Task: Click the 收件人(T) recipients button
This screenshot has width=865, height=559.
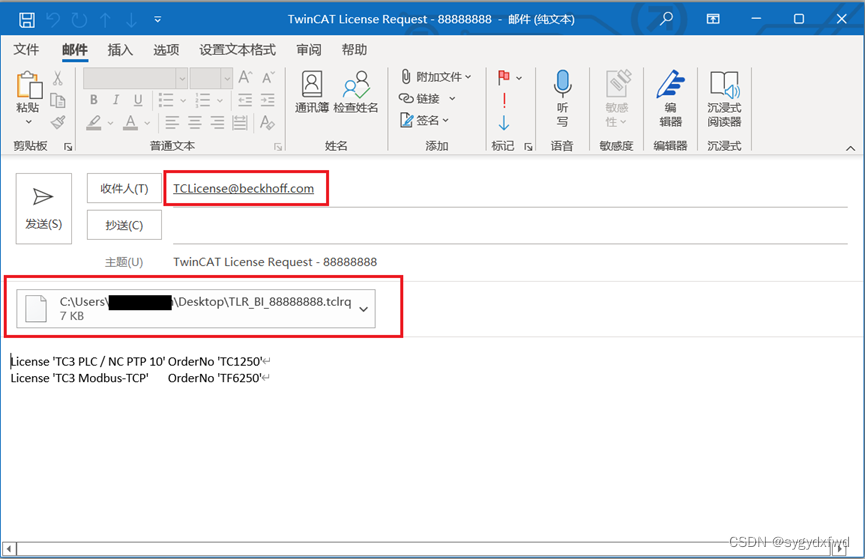Action: coord(124,188)
